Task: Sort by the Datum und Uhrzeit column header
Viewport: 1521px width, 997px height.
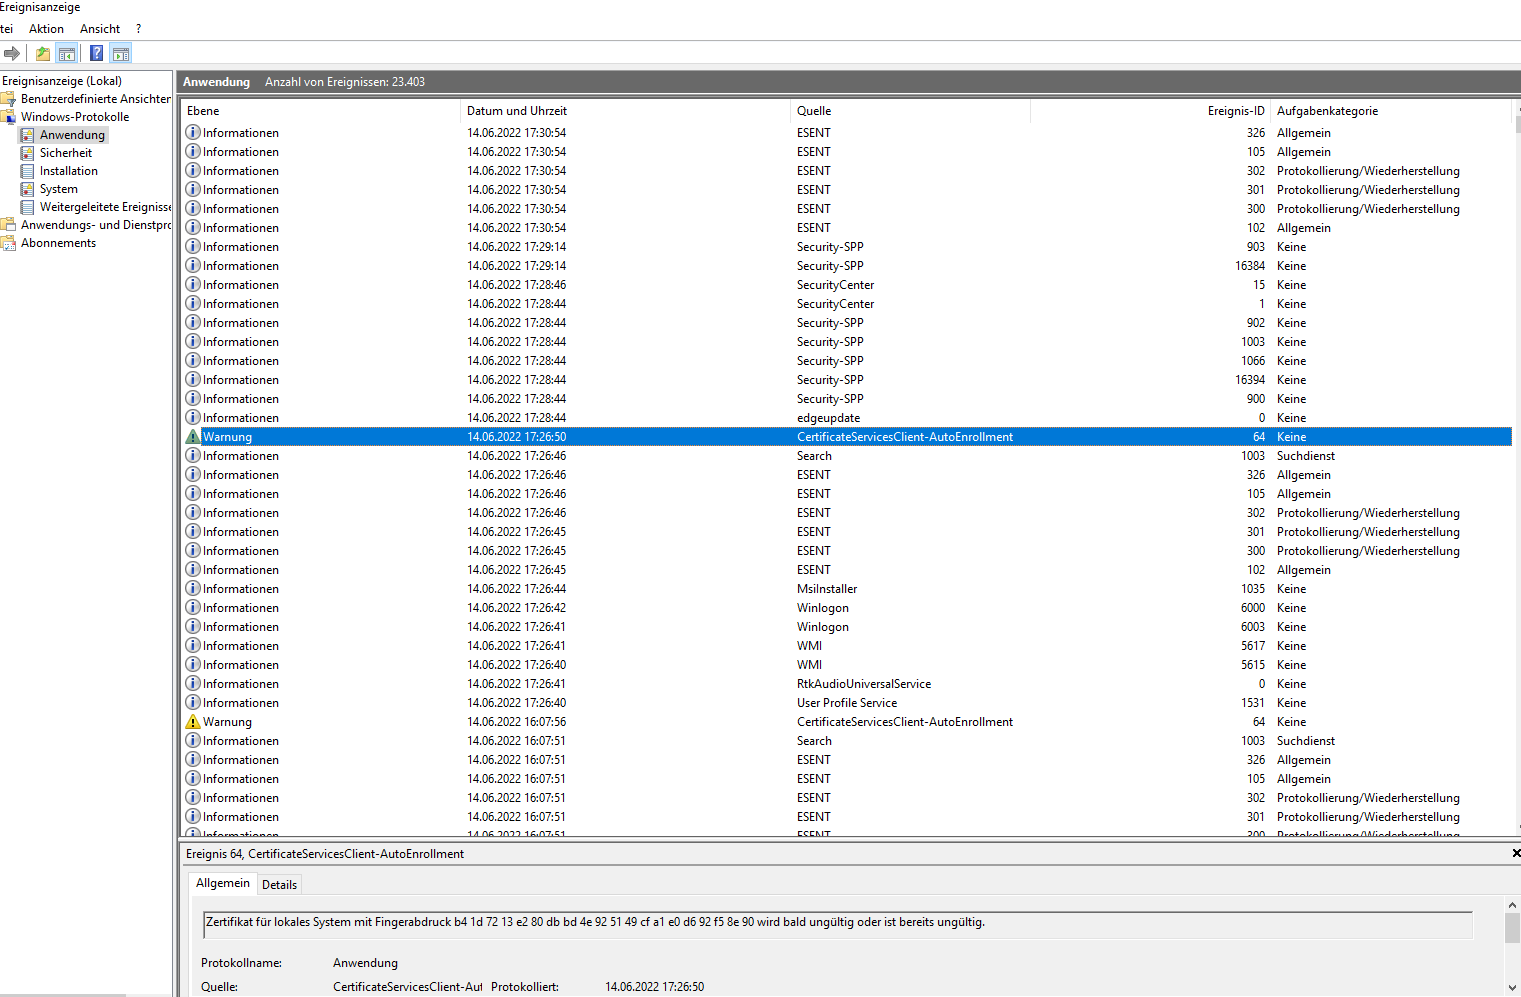Action: pos(625,111)
